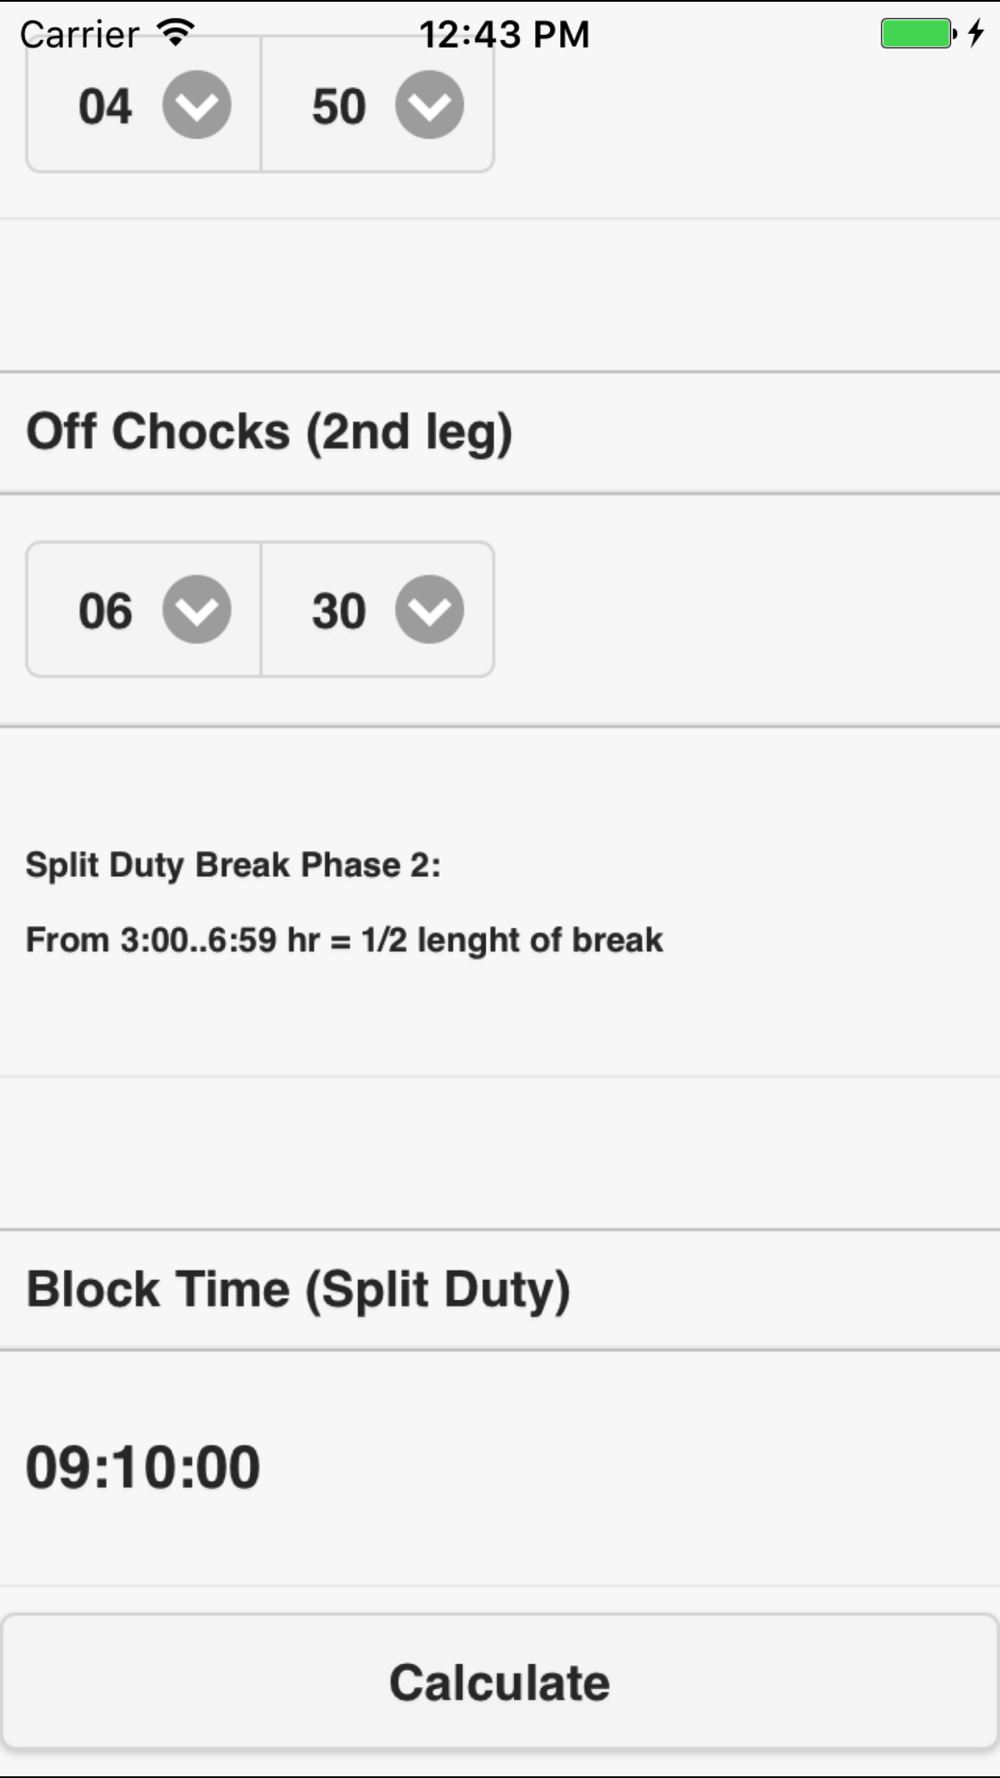Image resolution: width=1000 pixels, height=1778 pixels.
Task: Open the hour dropdown showing 04
Action: click(x=143, y=106)
